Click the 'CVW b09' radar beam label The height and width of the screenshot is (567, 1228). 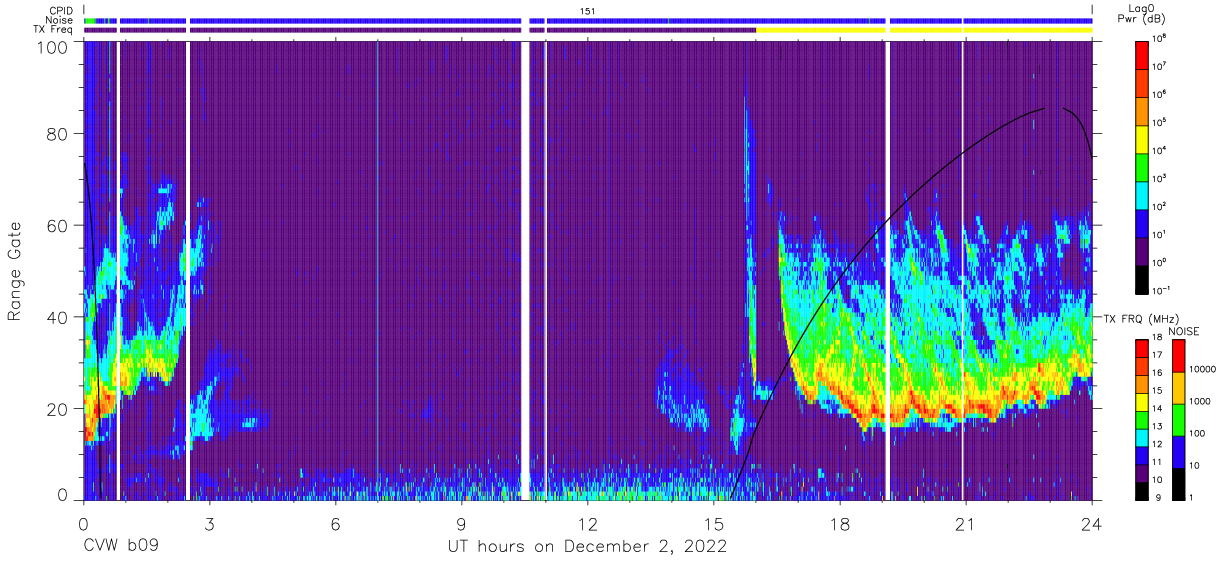pos(121,547)
